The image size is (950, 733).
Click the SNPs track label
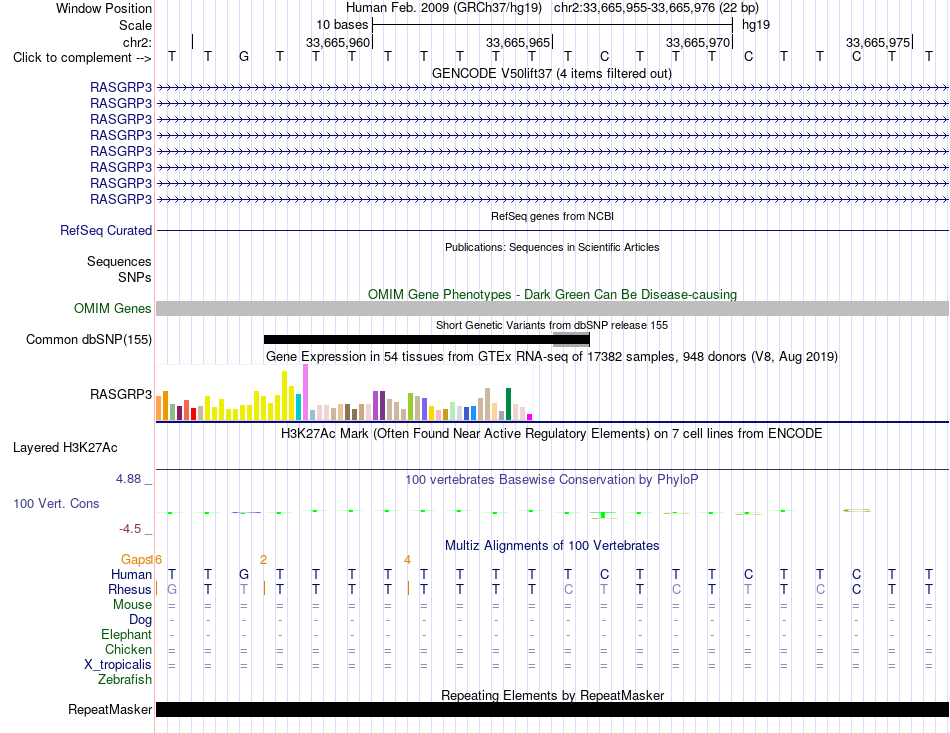(135, 277)
